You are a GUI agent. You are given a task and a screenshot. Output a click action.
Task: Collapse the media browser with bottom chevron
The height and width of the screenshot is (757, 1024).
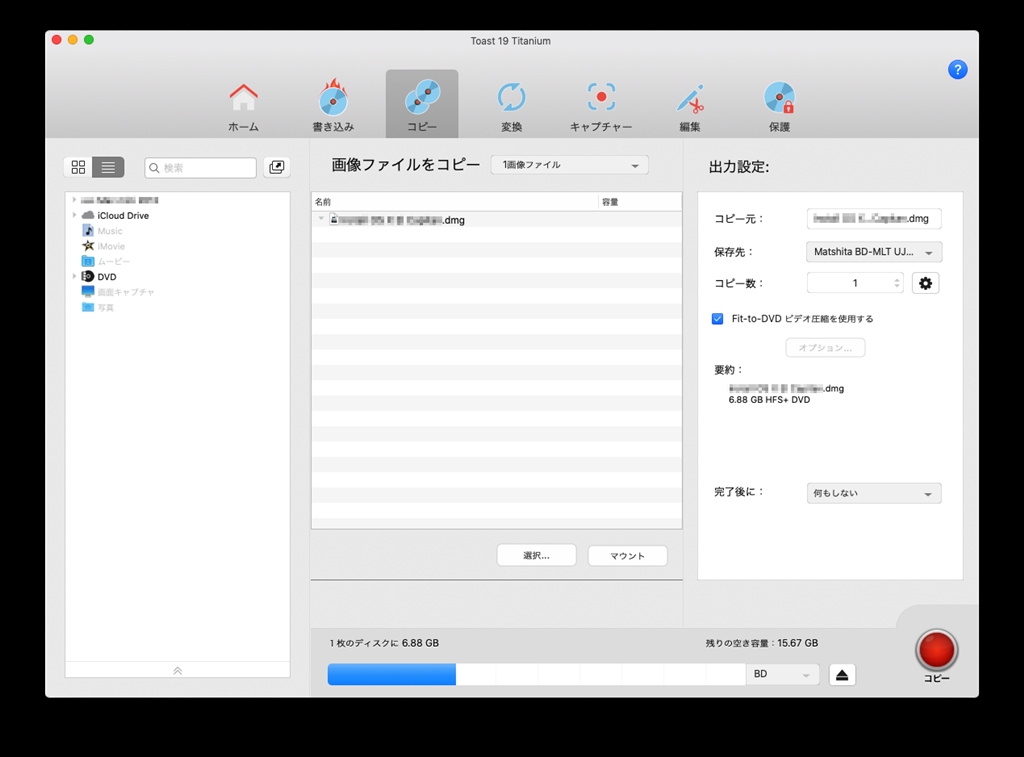(178, 670)
